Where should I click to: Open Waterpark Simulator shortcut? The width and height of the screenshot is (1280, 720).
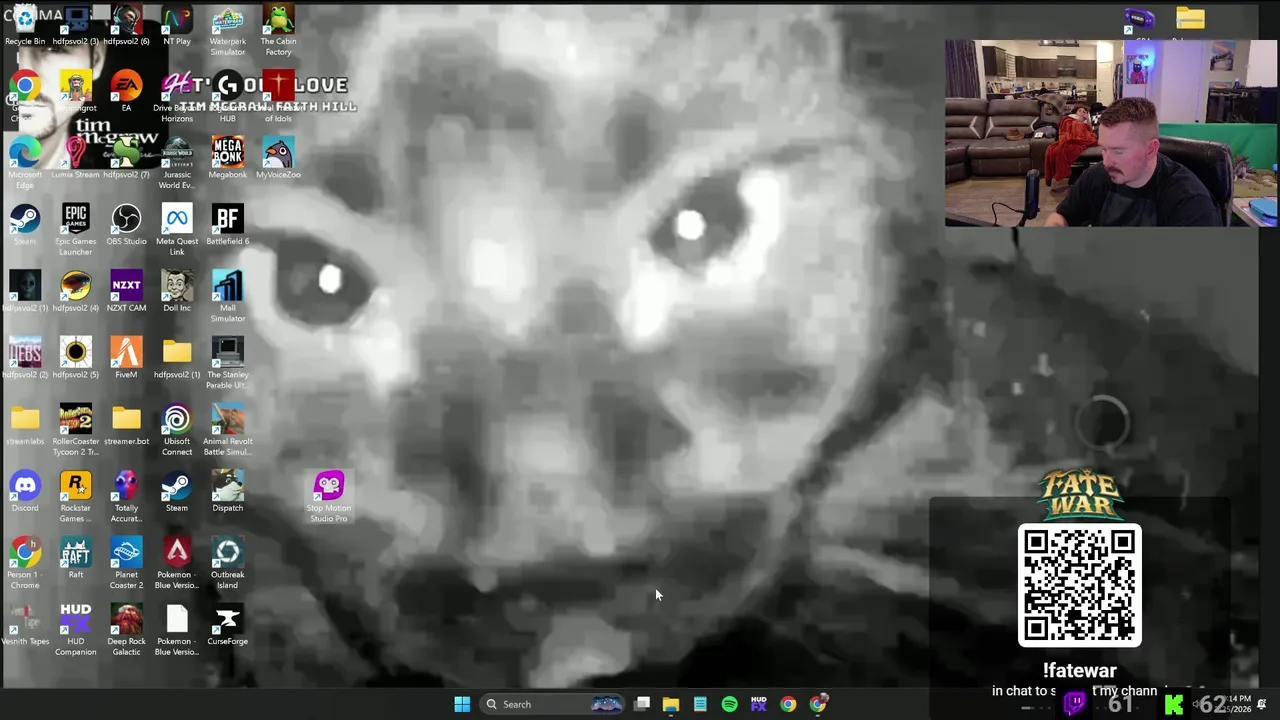(x=228, y=31)
